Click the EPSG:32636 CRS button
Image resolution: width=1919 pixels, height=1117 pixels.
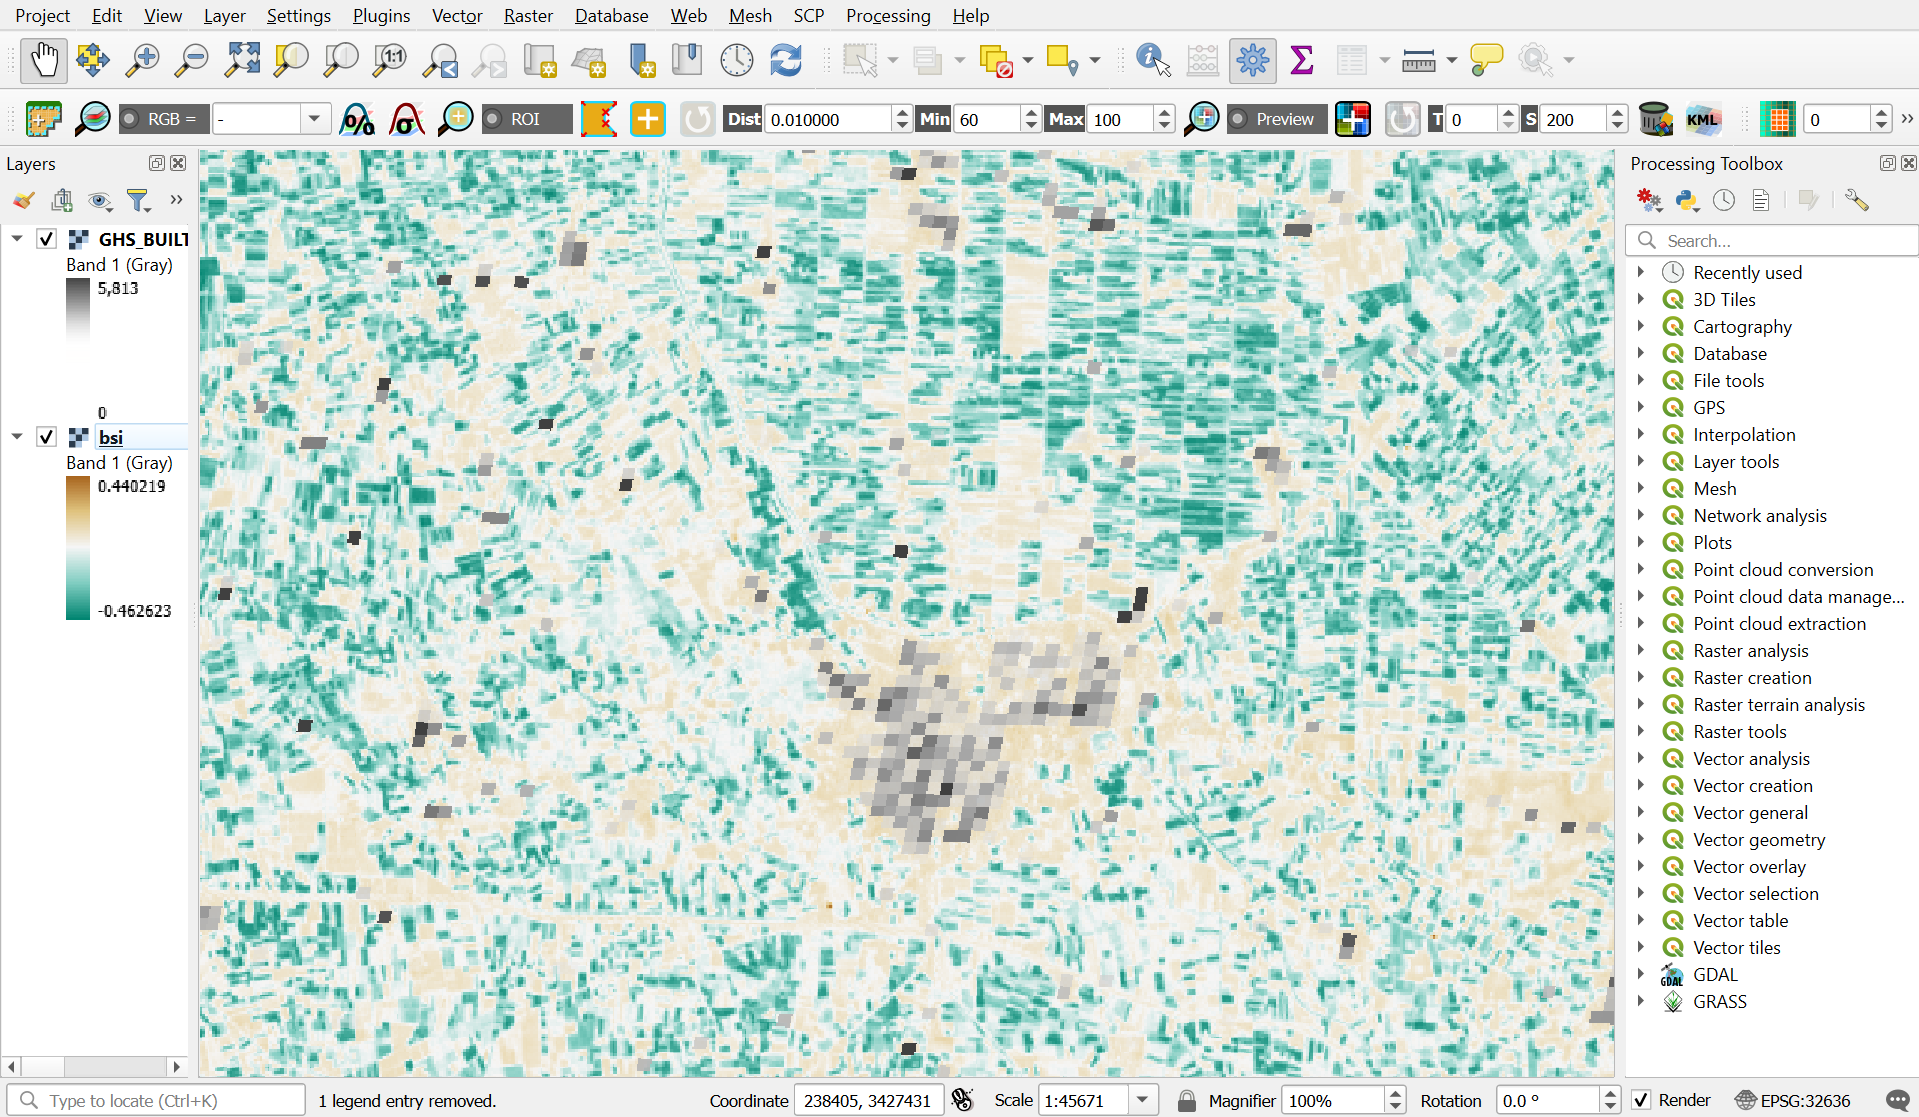pyautogui.click(x=1793, y=1100)
